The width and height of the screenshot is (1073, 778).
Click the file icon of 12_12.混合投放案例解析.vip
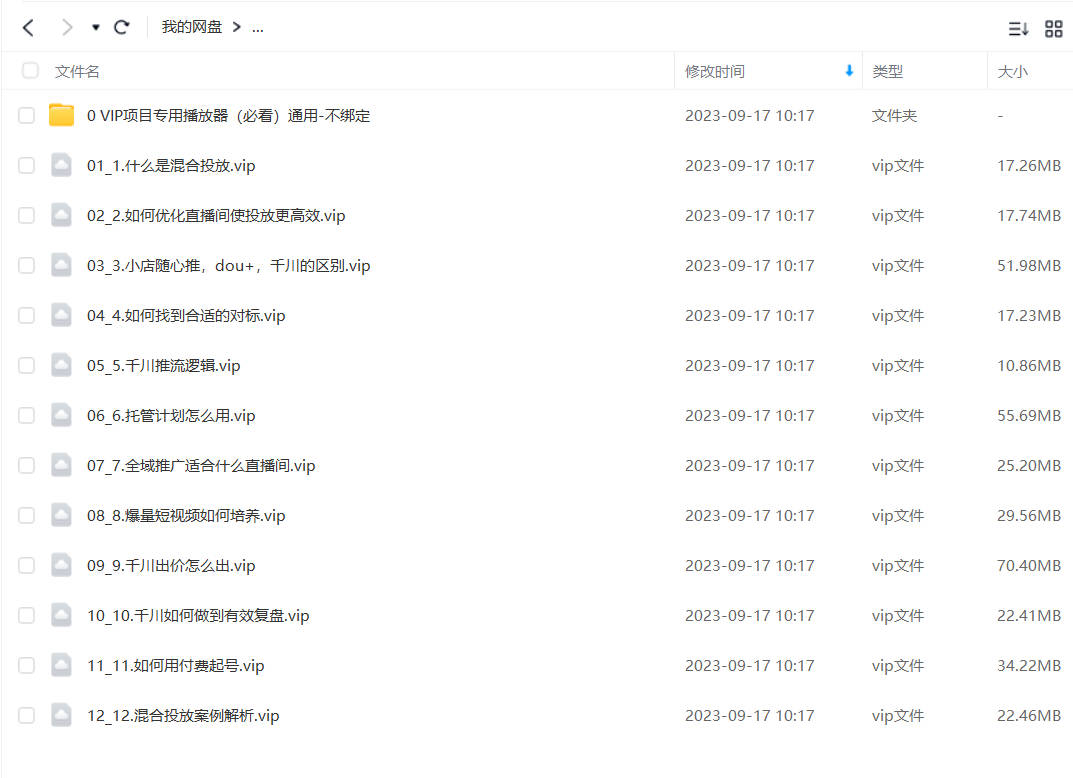(x=62, y=714)
